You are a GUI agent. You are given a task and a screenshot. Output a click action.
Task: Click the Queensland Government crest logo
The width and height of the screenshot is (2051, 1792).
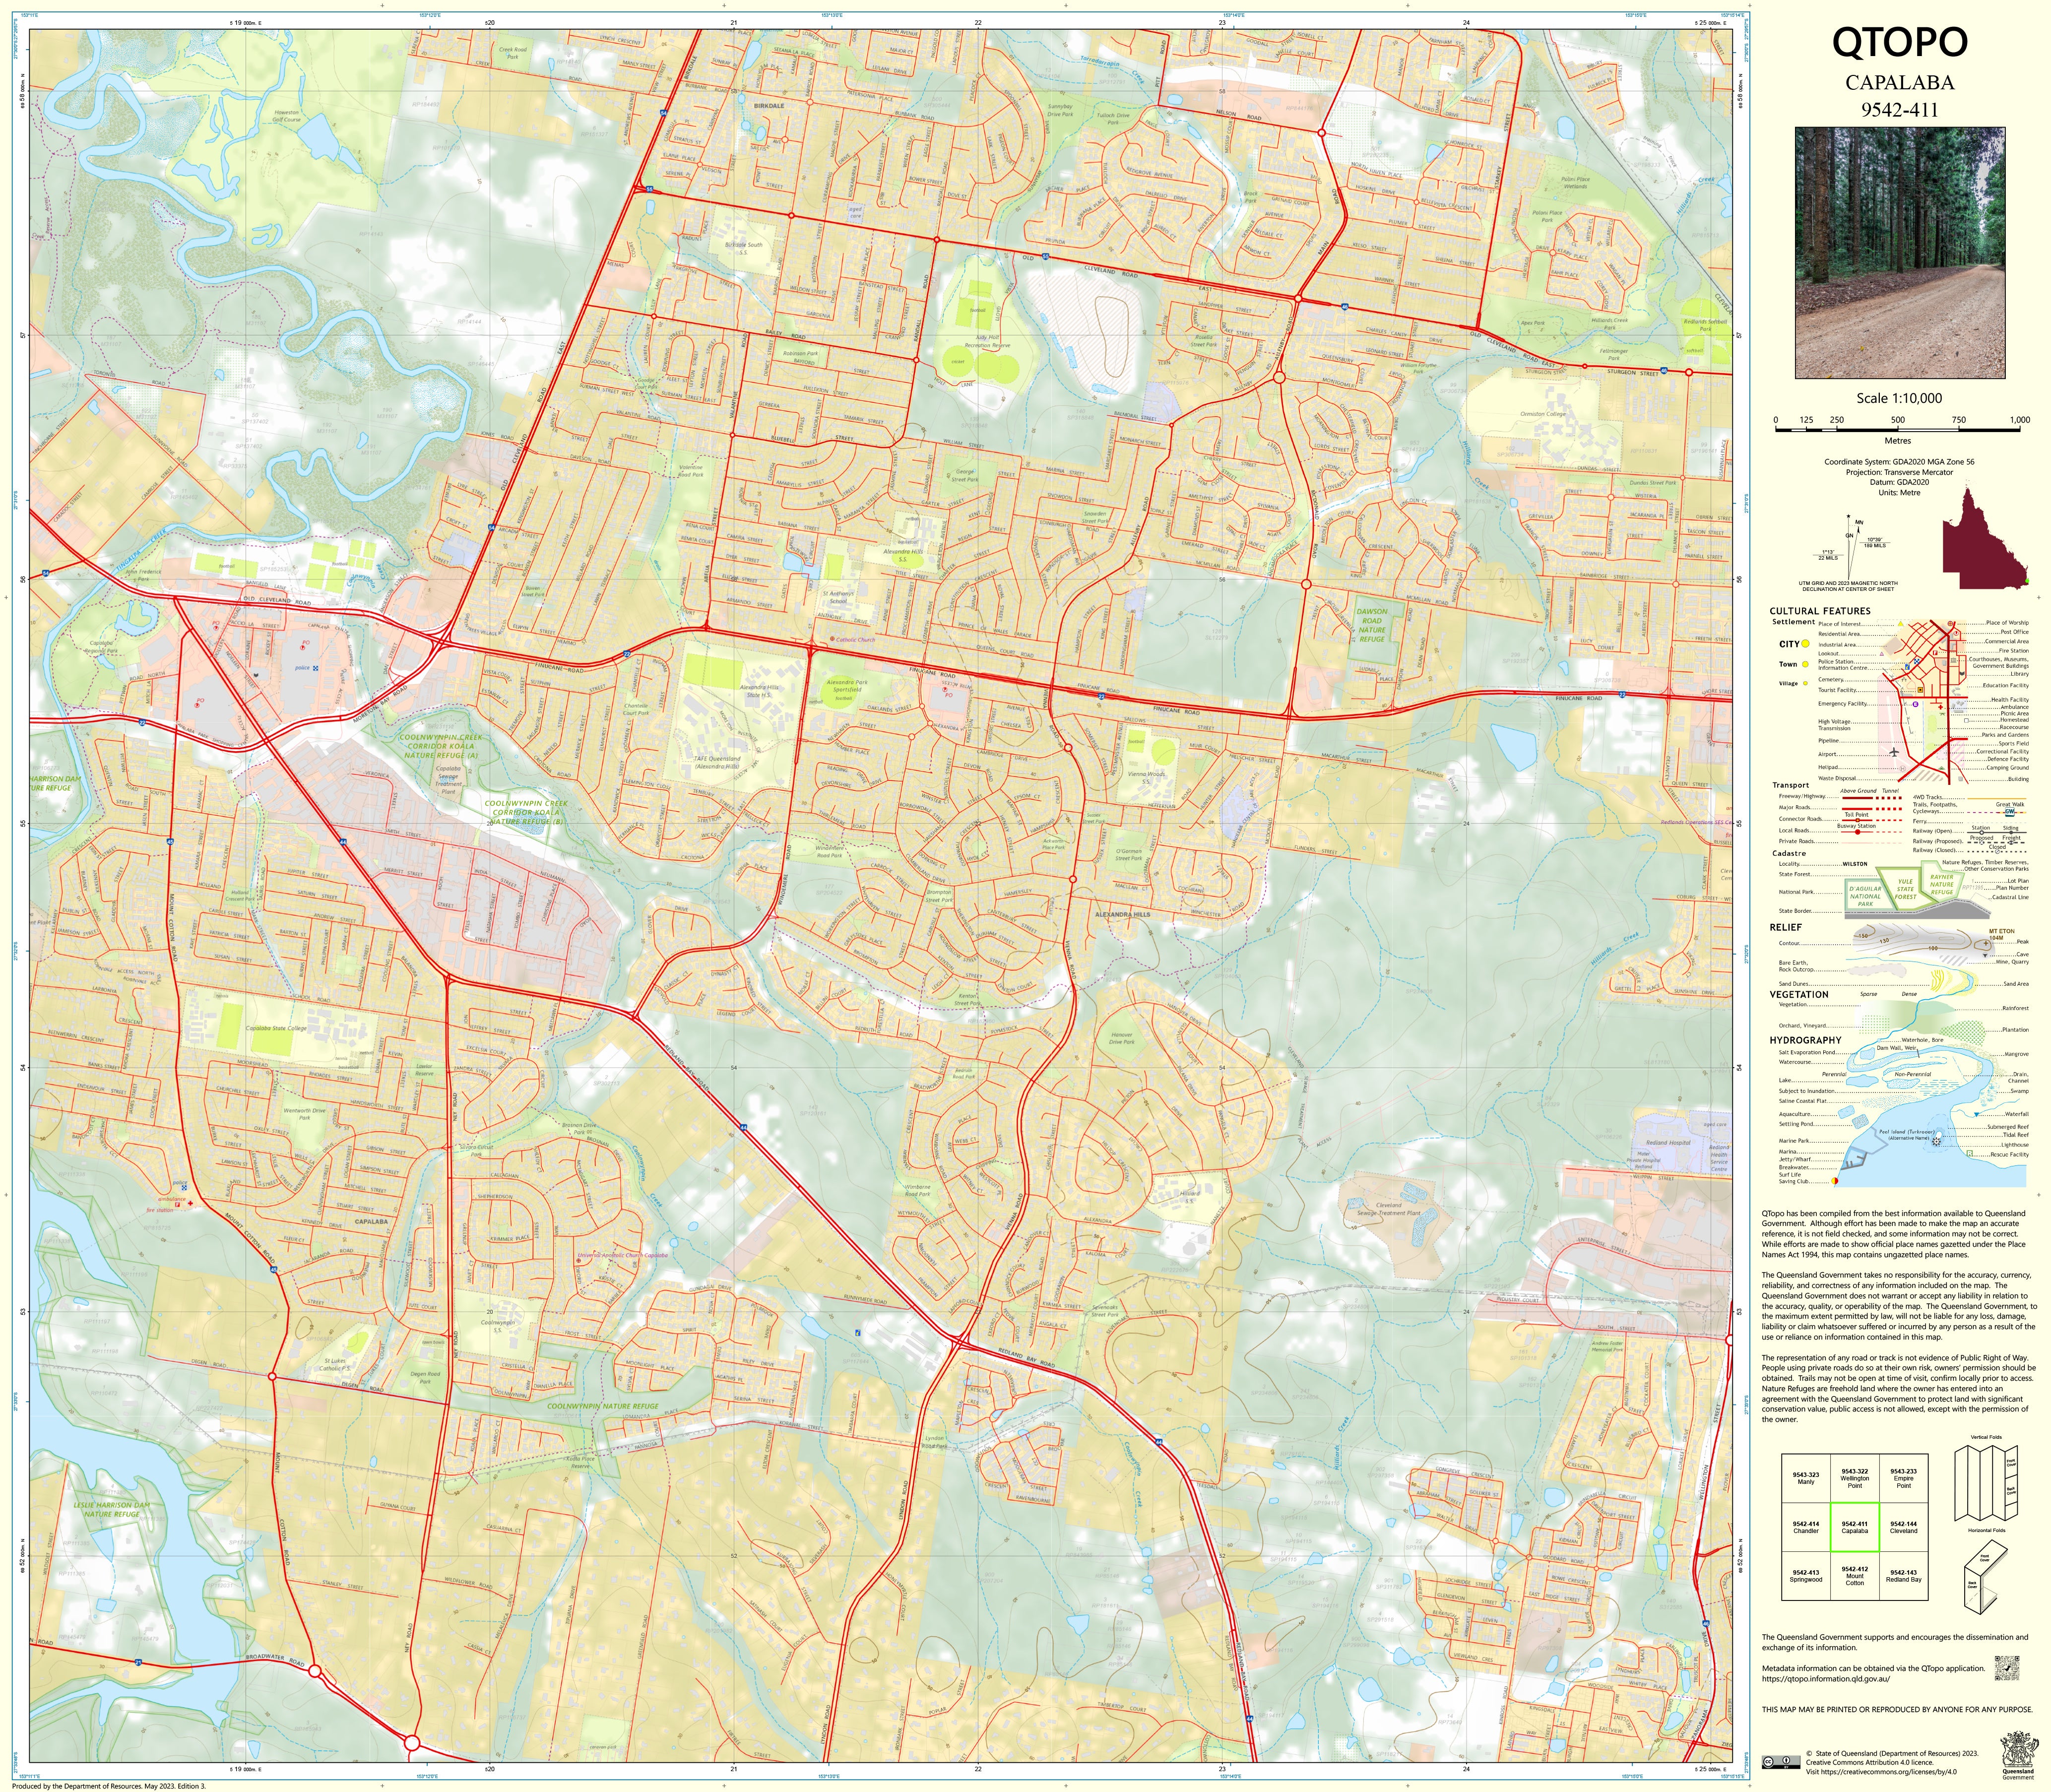(2020, 1750)
